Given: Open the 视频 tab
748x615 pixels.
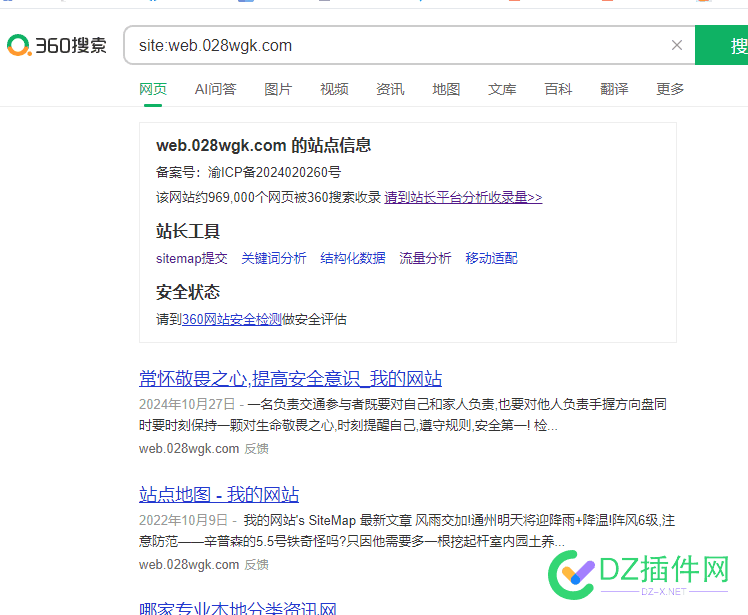Looking at the screenshot, I should point(334,89).
